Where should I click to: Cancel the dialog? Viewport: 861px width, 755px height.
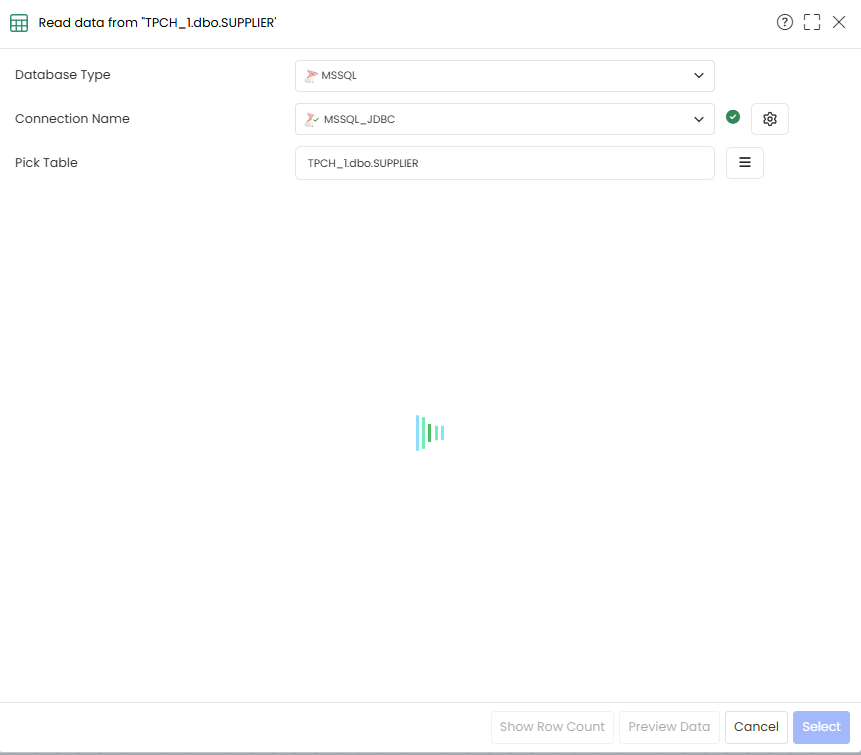(x=756, y=727)
